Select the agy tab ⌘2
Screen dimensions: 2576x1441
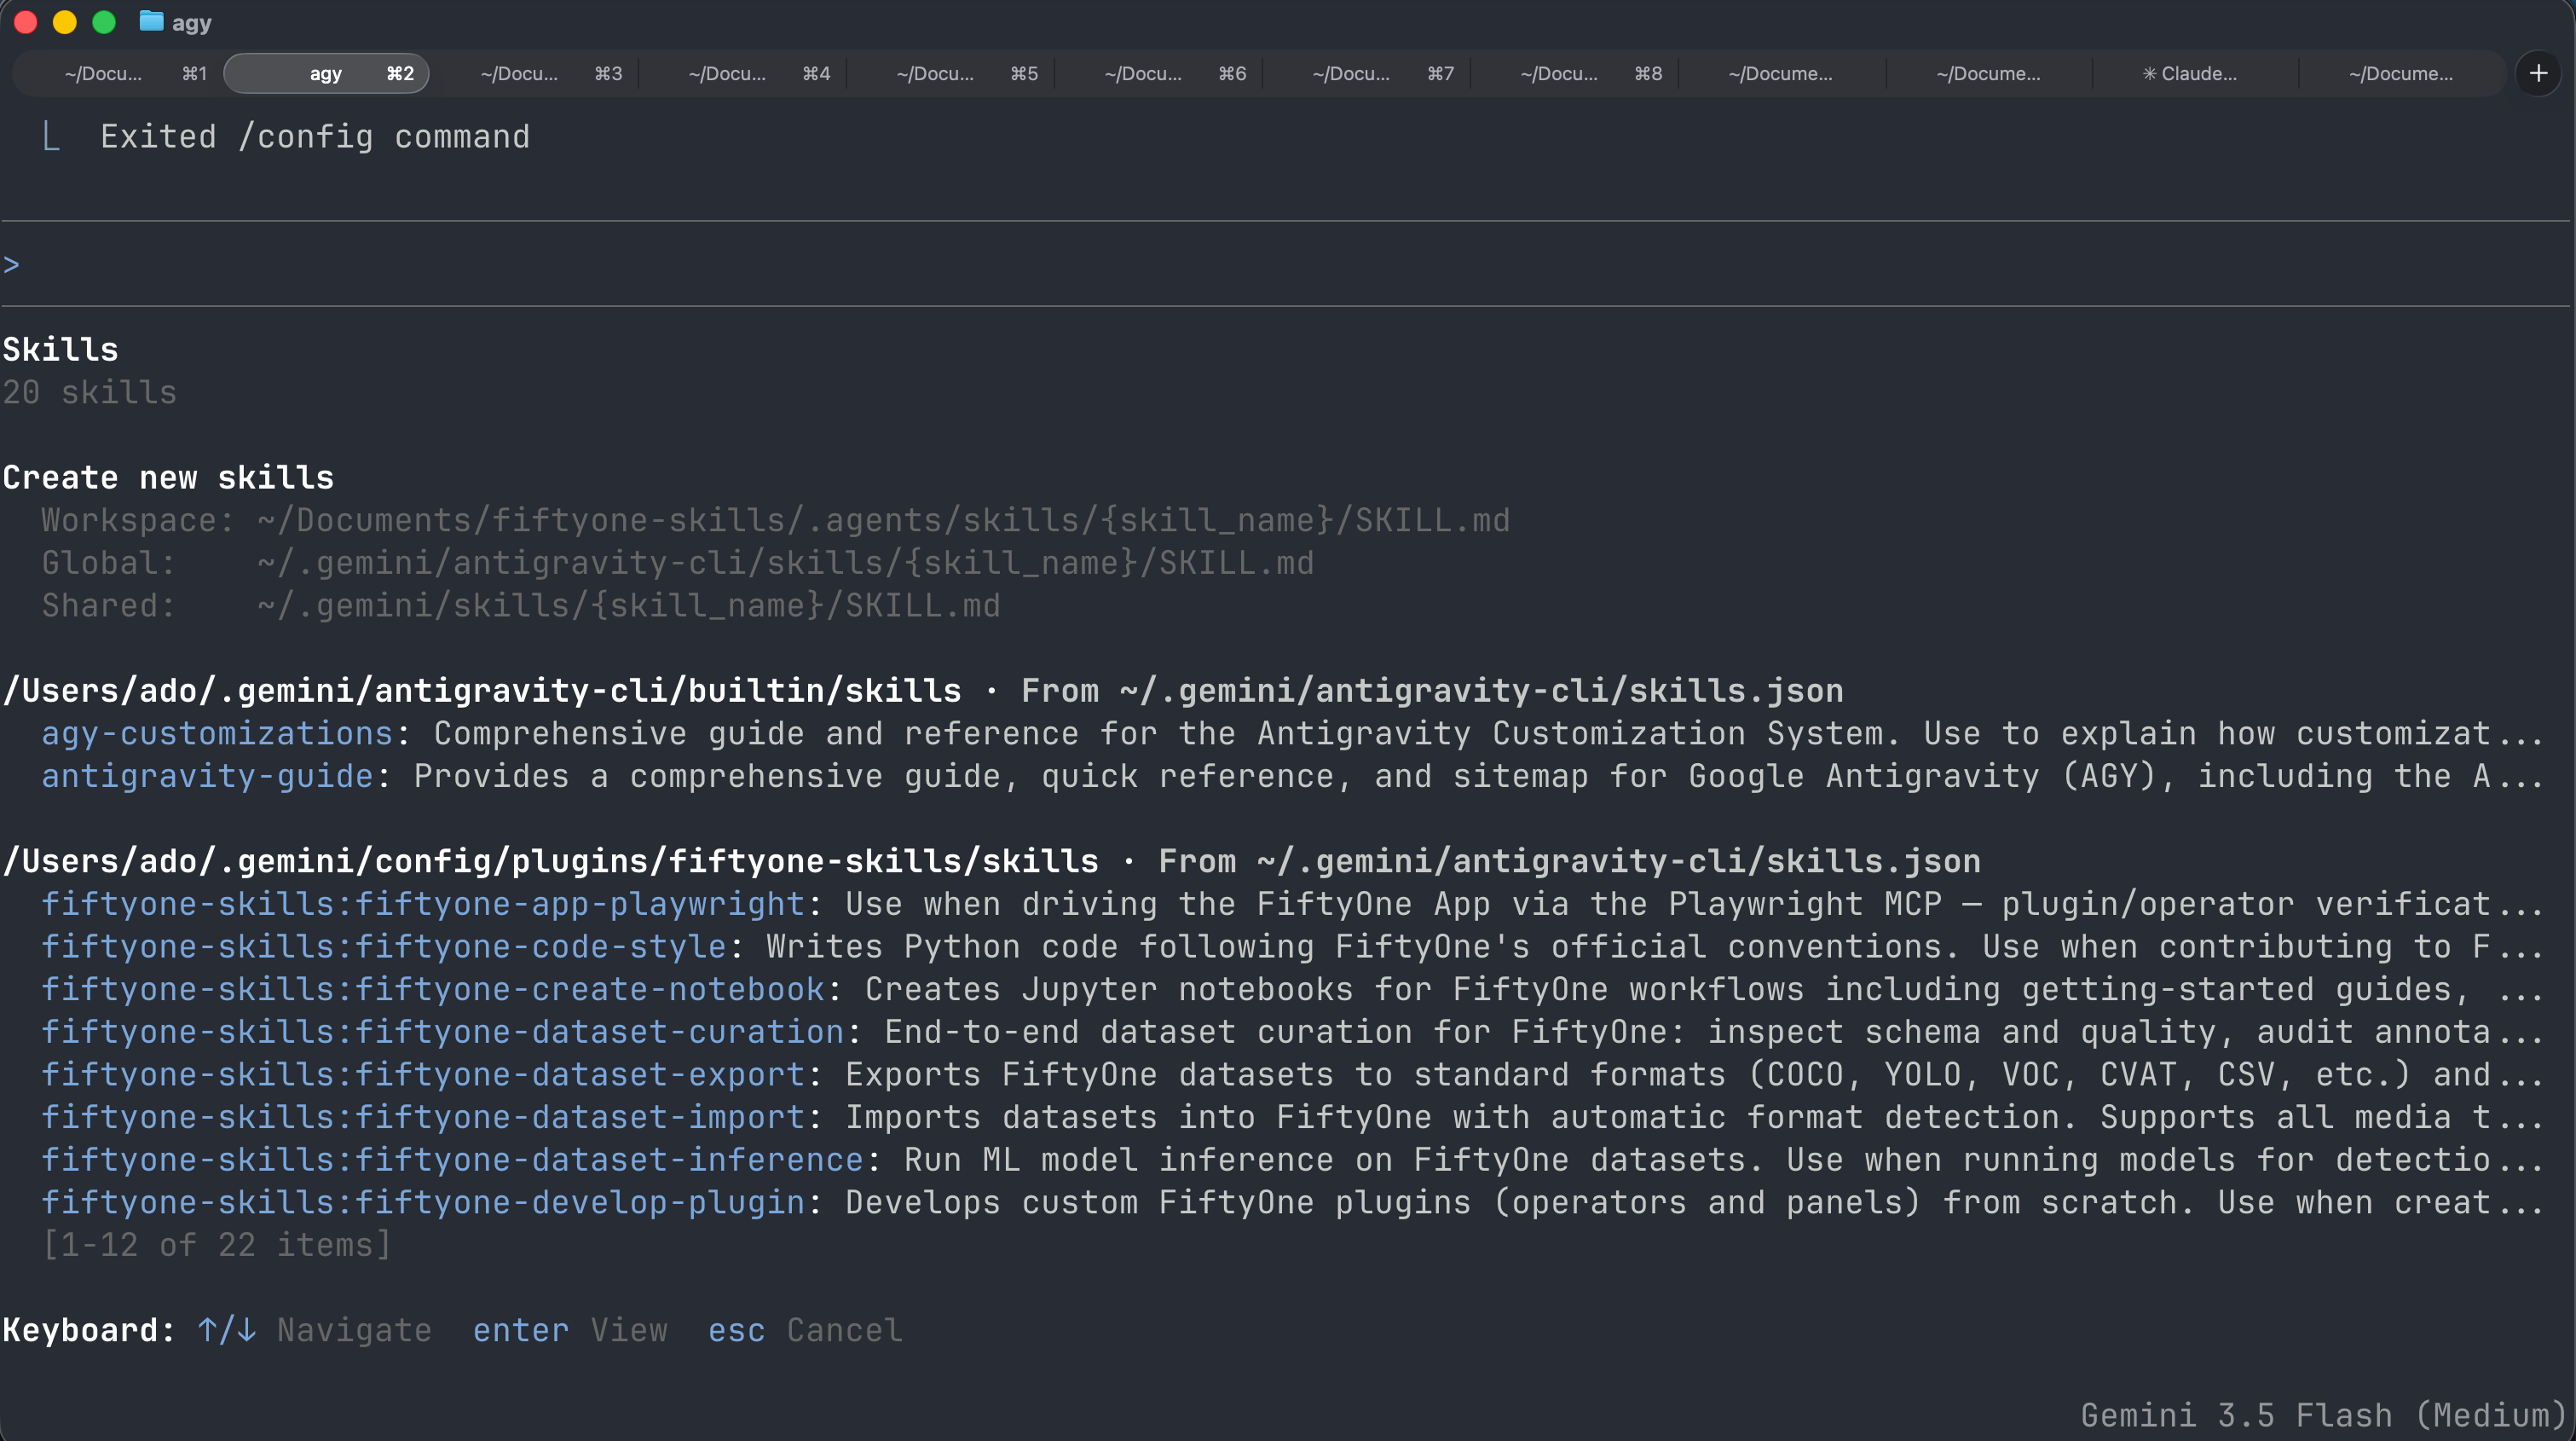coord(326,73)
